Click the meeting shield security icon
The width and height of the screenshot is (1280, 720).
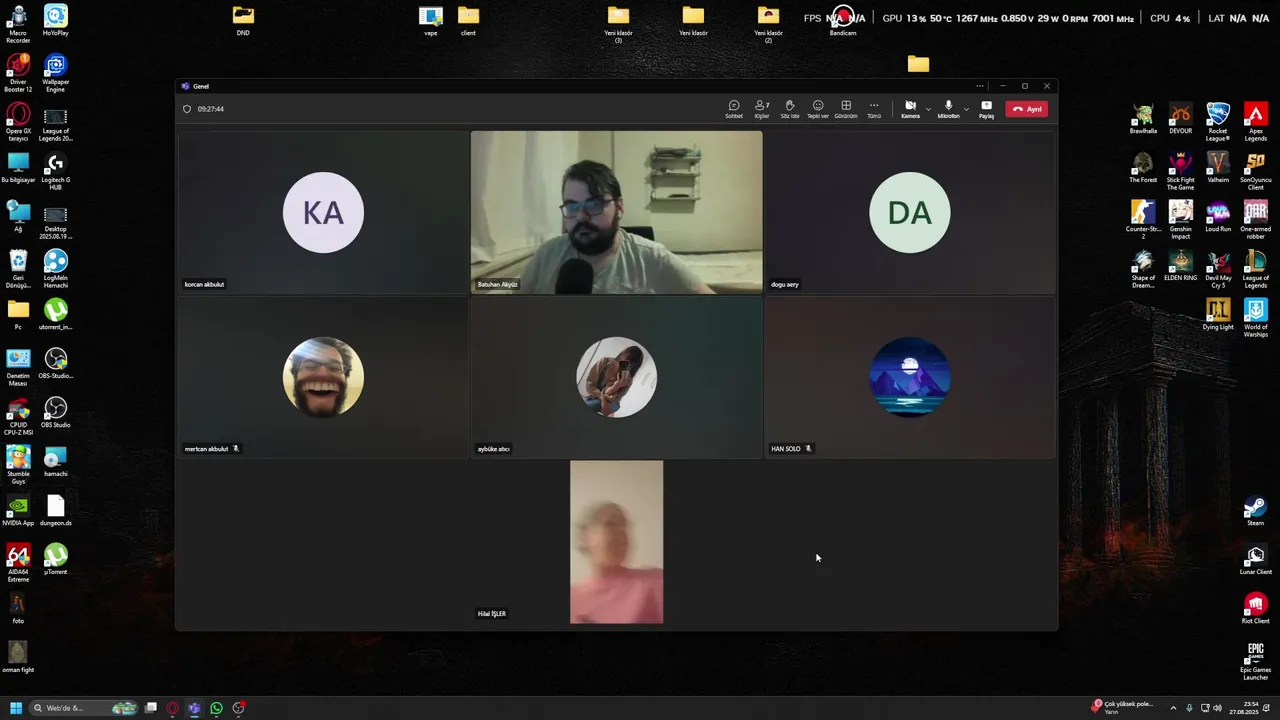pyautogui.click(x=186, y=109)
